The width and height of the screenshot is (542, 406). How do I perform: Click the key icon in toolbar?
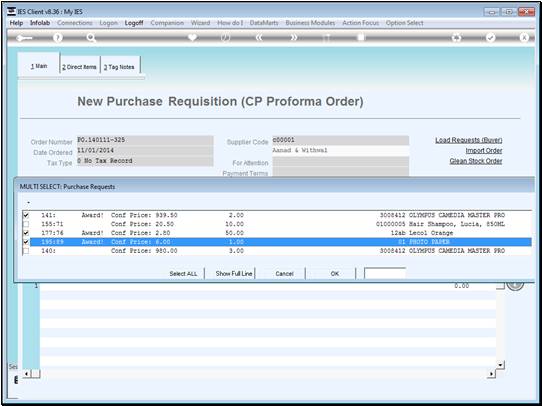pyautogui.click(x=24, y=38)
